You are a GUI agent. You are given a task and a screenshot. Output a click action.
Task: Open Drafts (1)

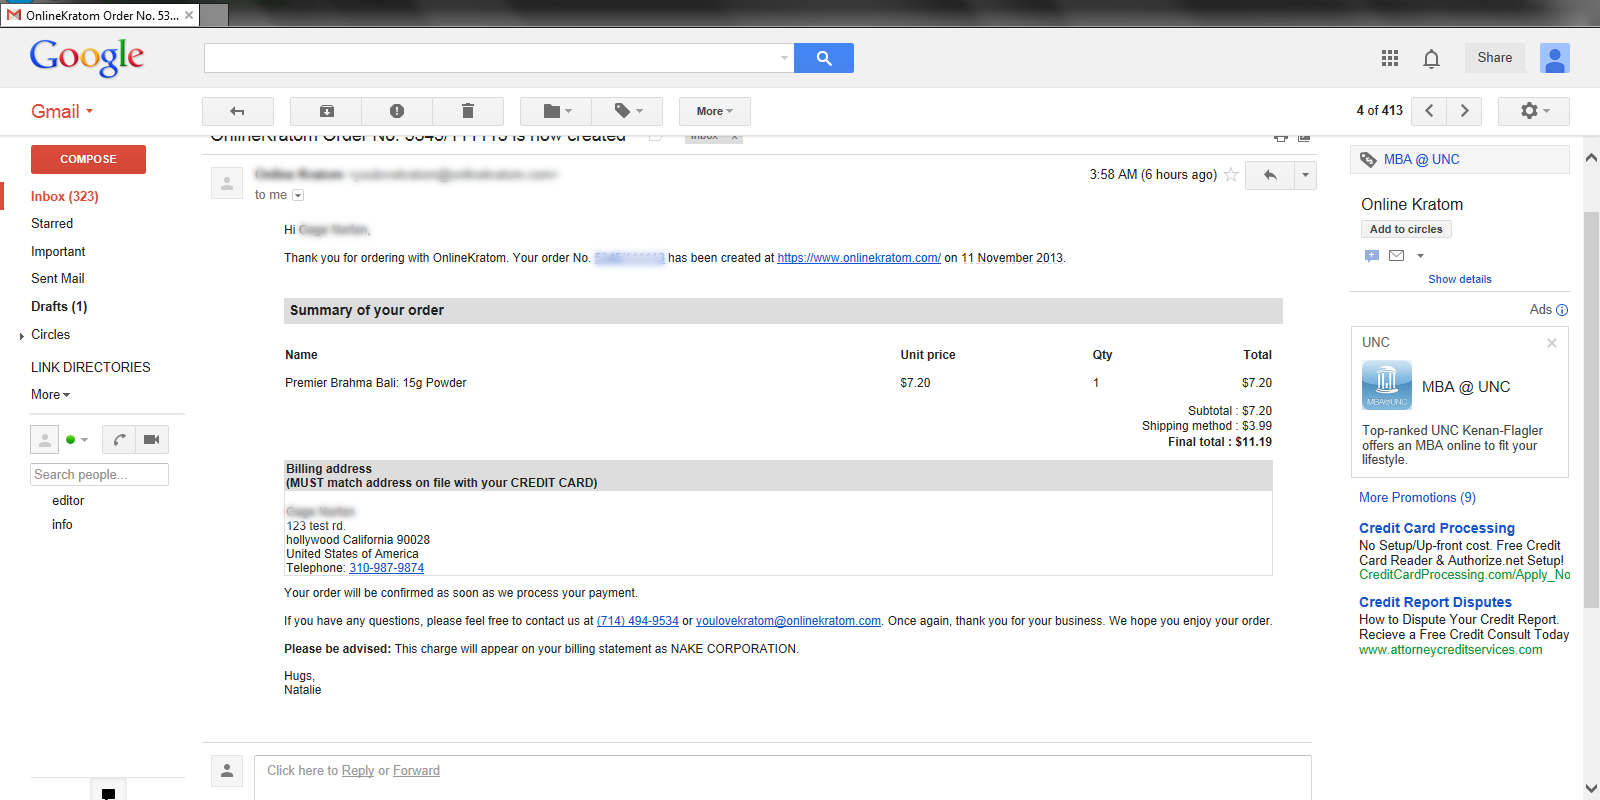59,307
